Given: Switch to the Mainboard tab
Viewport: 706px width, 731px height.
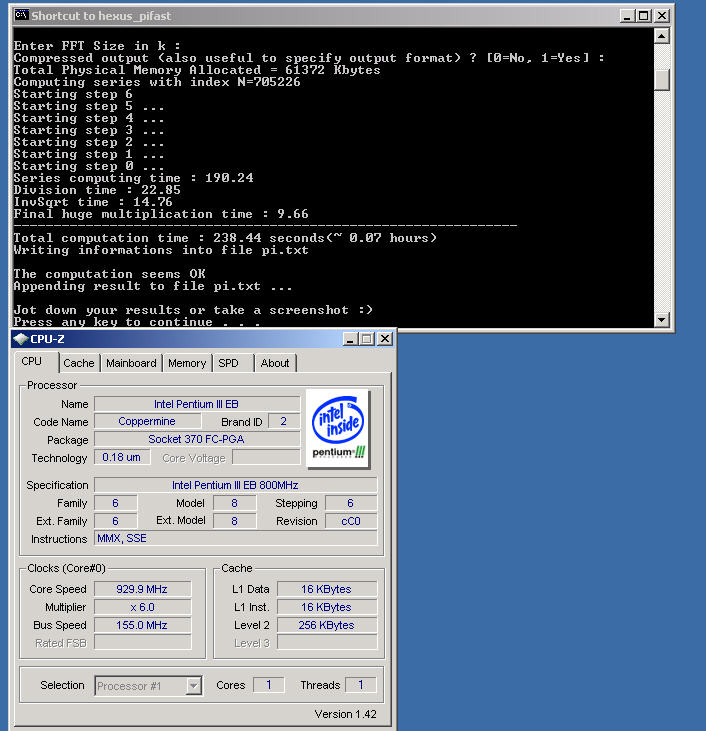Looking at the screenshot, I should (x=131, y=363).
